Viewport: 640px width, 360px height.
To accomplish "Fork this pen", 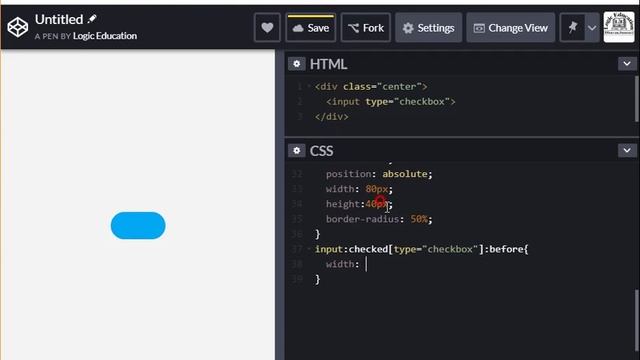I will (x=366, y=28).
